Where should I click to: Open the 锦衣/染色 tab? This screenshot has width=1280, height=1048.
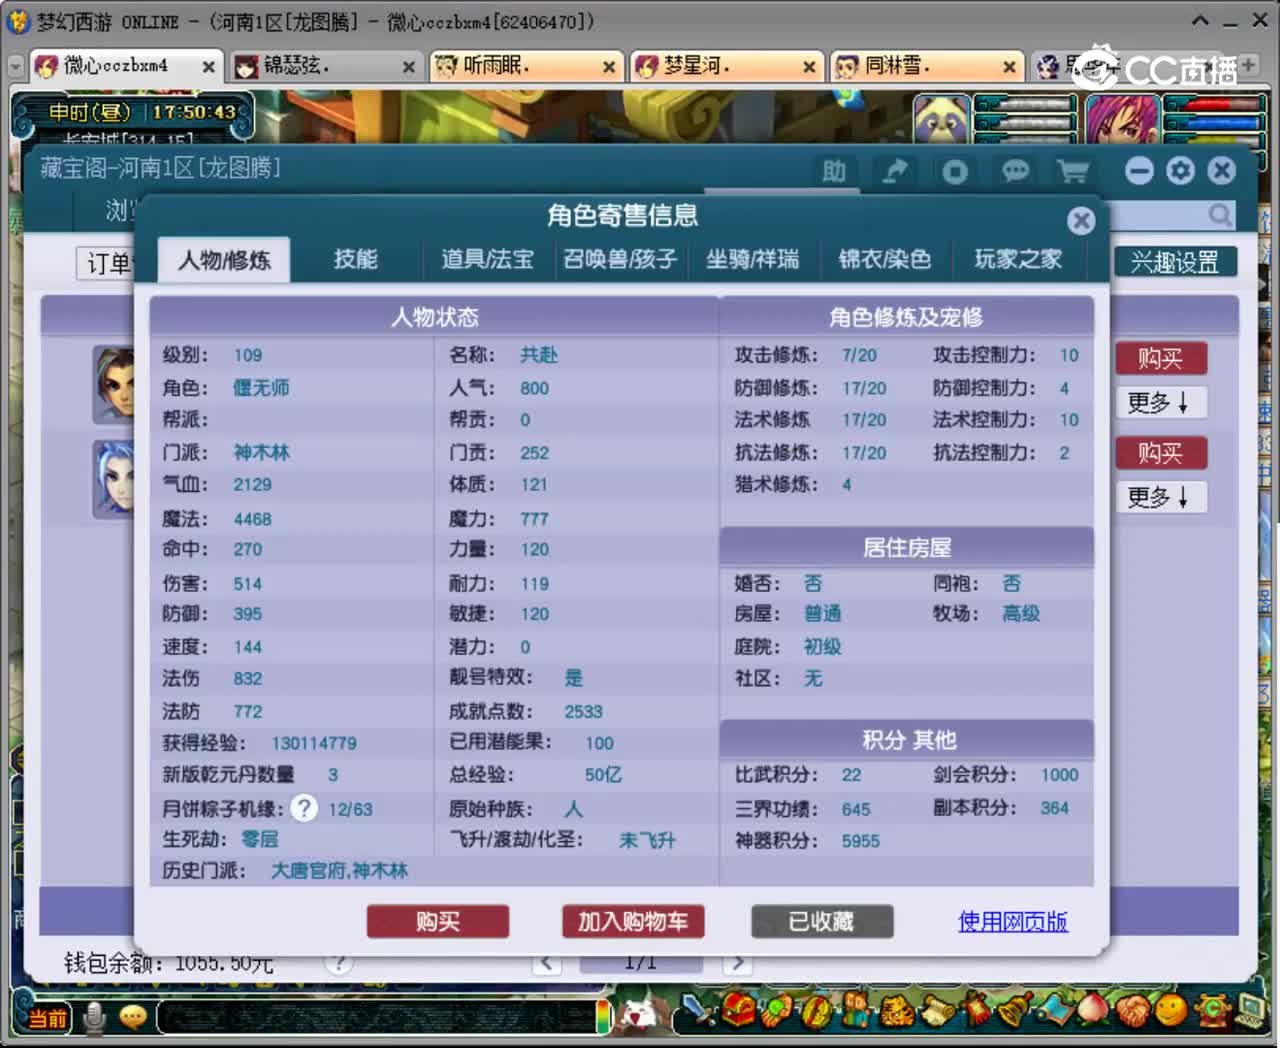click(x=884, y=259)
